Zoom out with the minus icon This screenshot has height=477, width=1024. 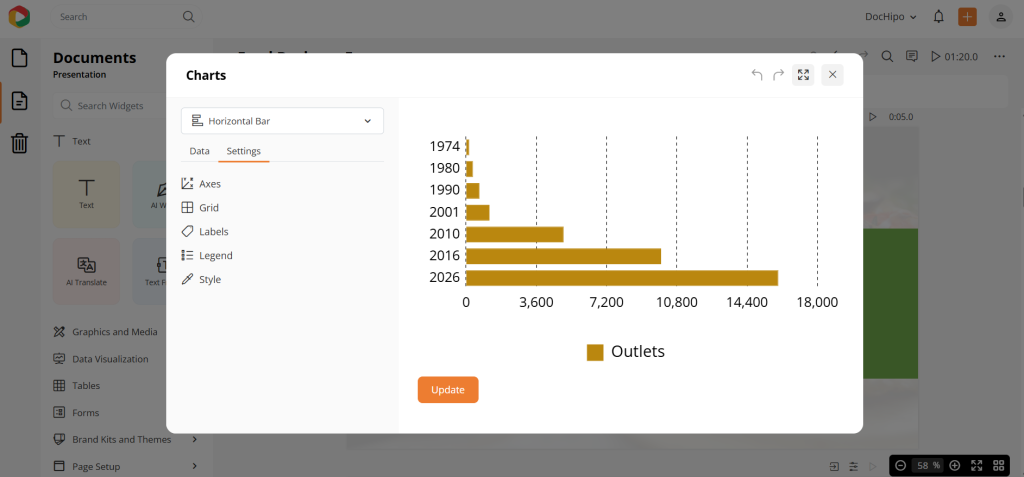pos(901,465)
